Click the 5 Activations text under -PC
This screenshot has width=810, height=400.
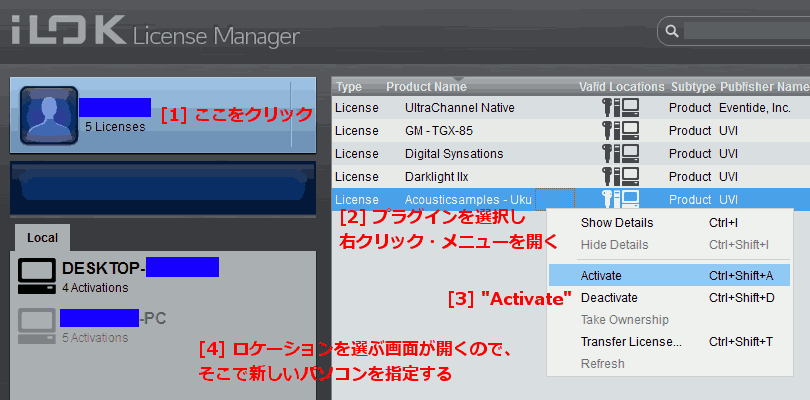(x=95, y=337)
